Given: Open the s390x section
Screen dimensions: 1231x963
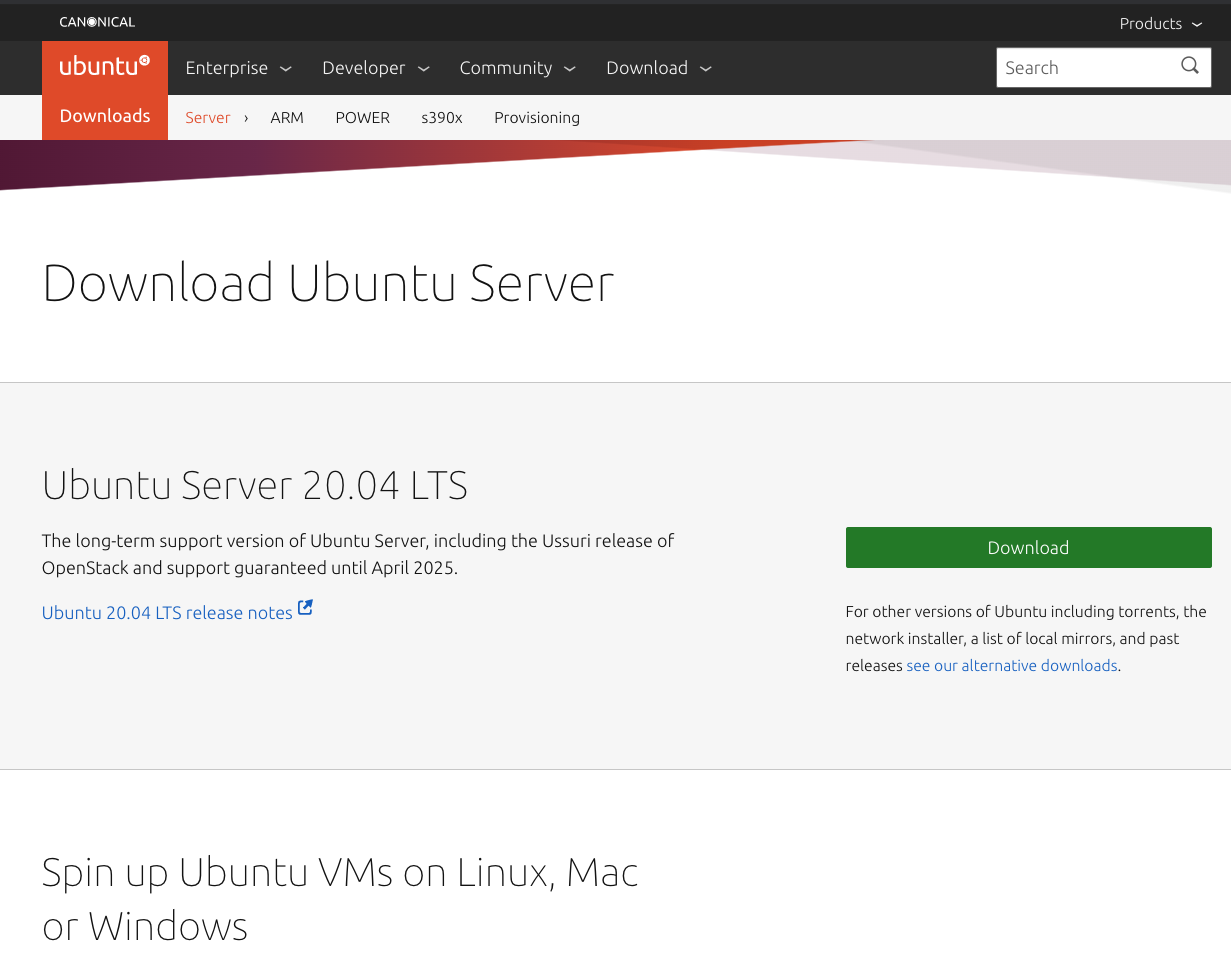Looking at the screenshot, I should click(441, 117).
